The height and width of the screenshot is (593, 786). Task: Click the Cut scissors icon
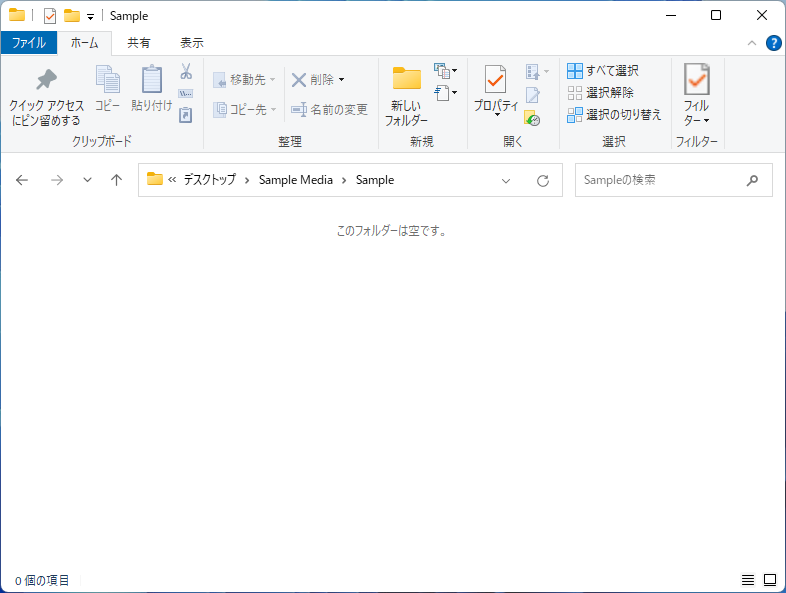click(x=186, y=71)
